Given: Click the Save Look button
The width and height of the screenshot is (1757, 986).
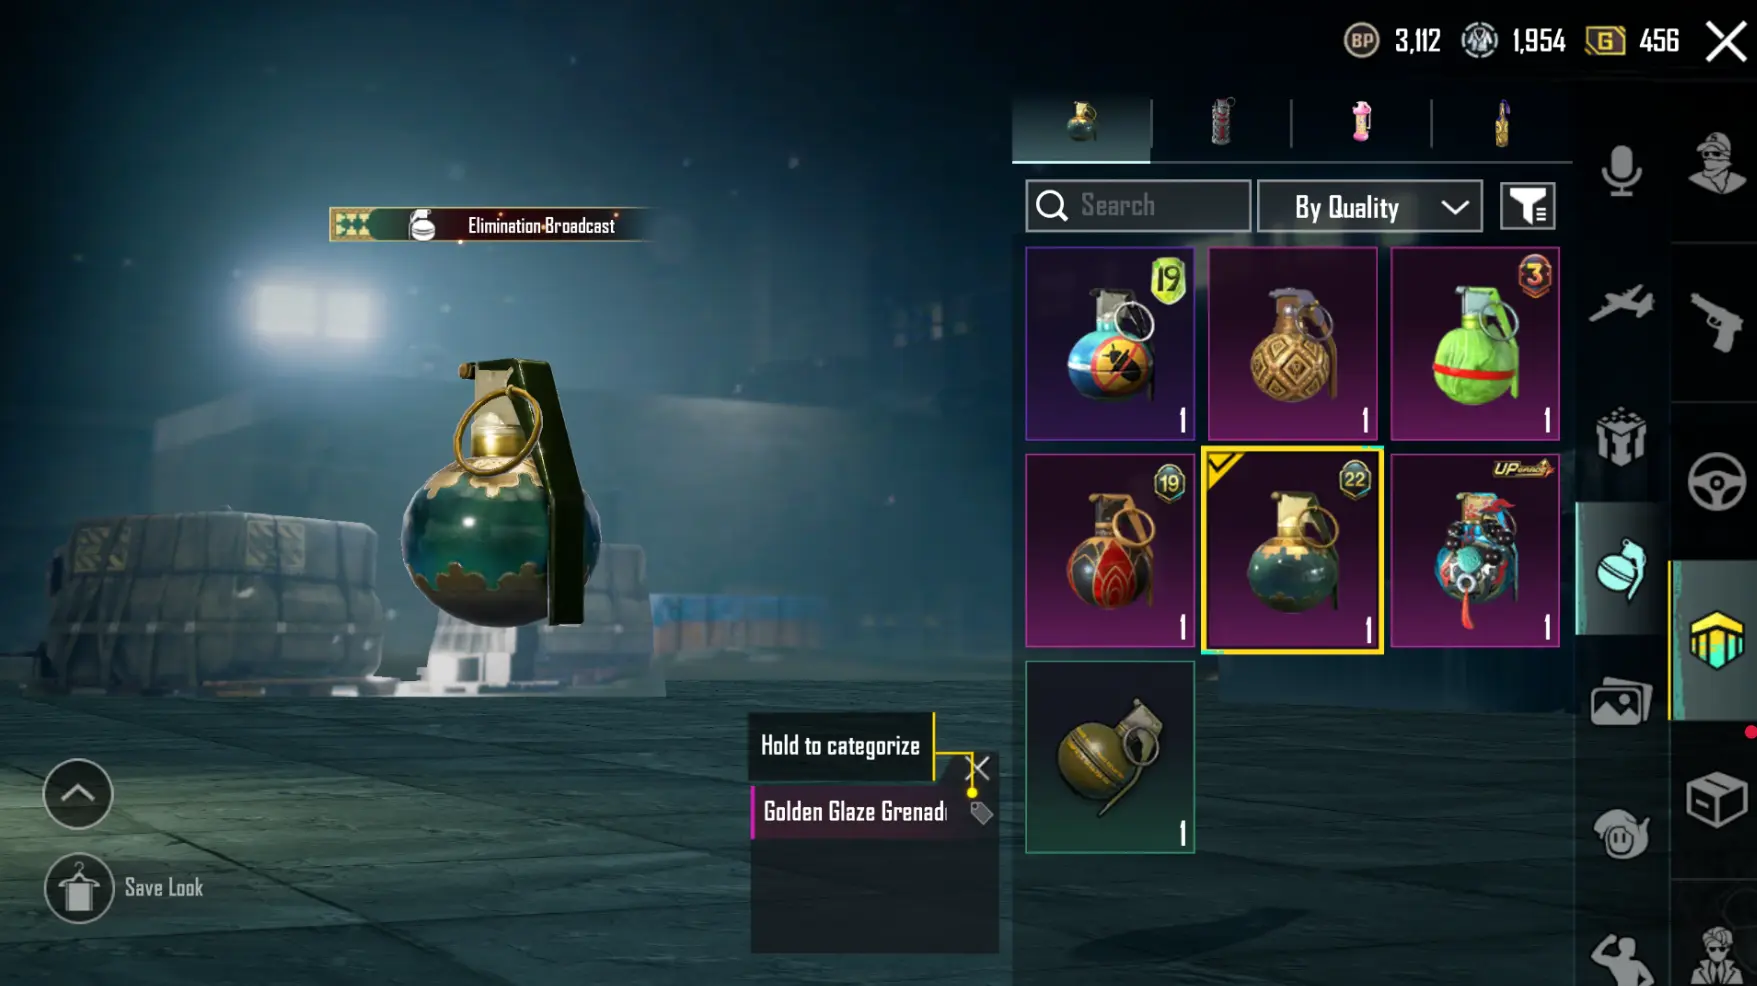Looking at the screenshot, I should tap(124, 888).
